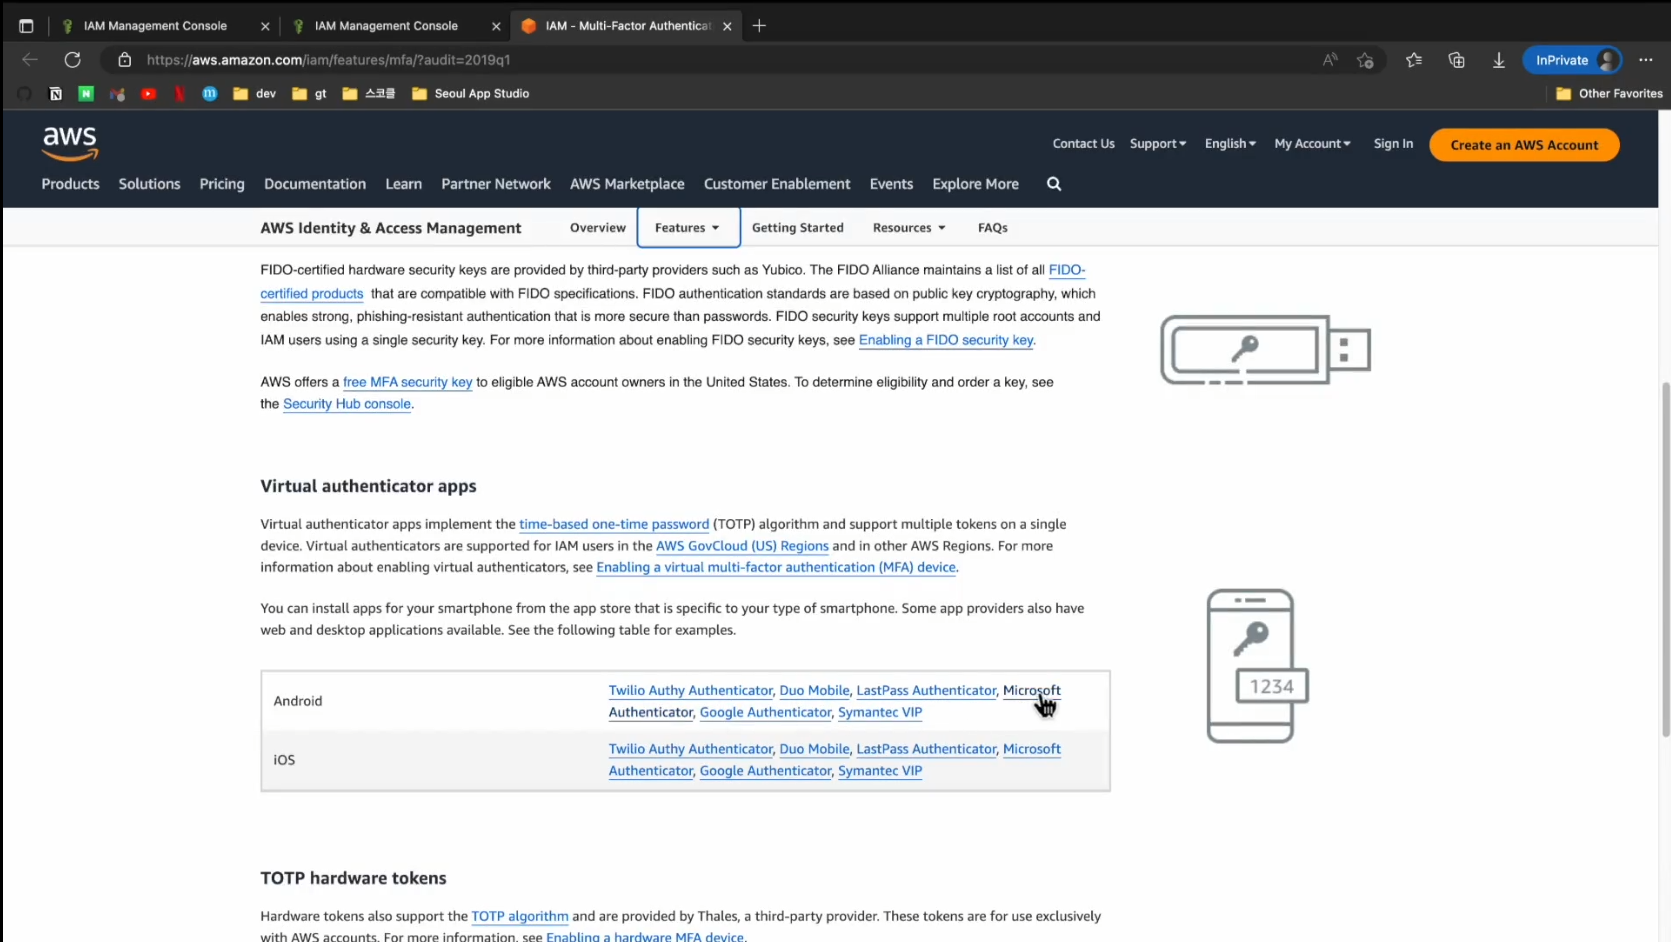The width and height of the screenshot is (1671, 942).
Task: Click the InPrivate profile button
Action: pyautogui.click(x=1571, y=60)
